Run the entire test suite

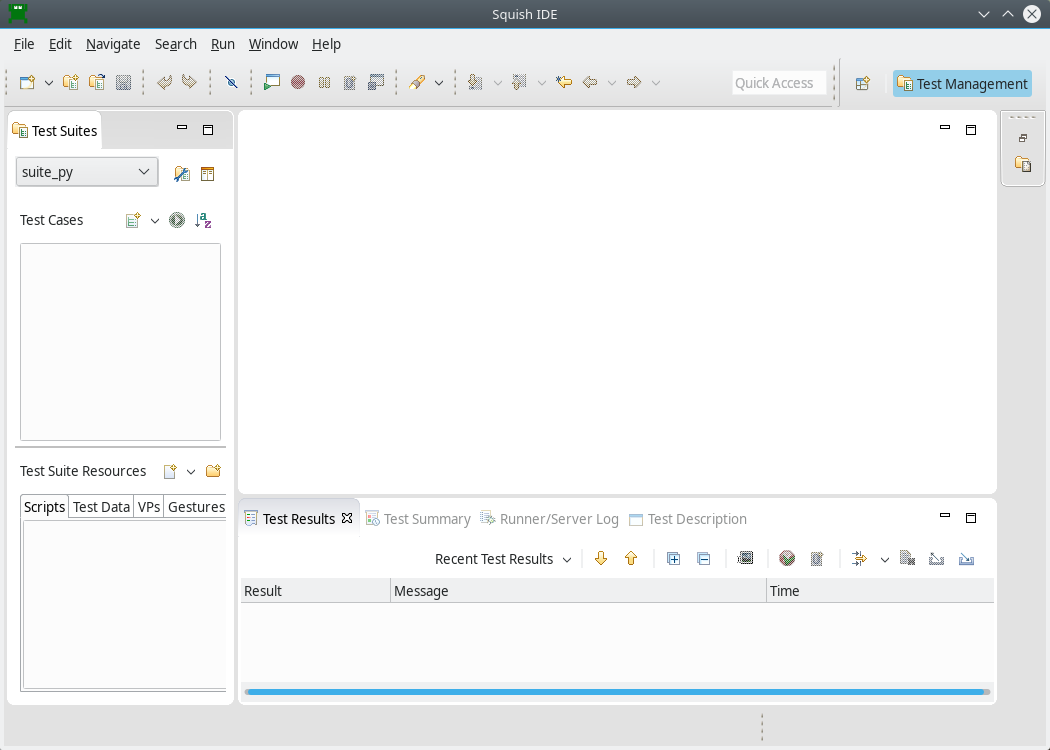coord(177,220)
